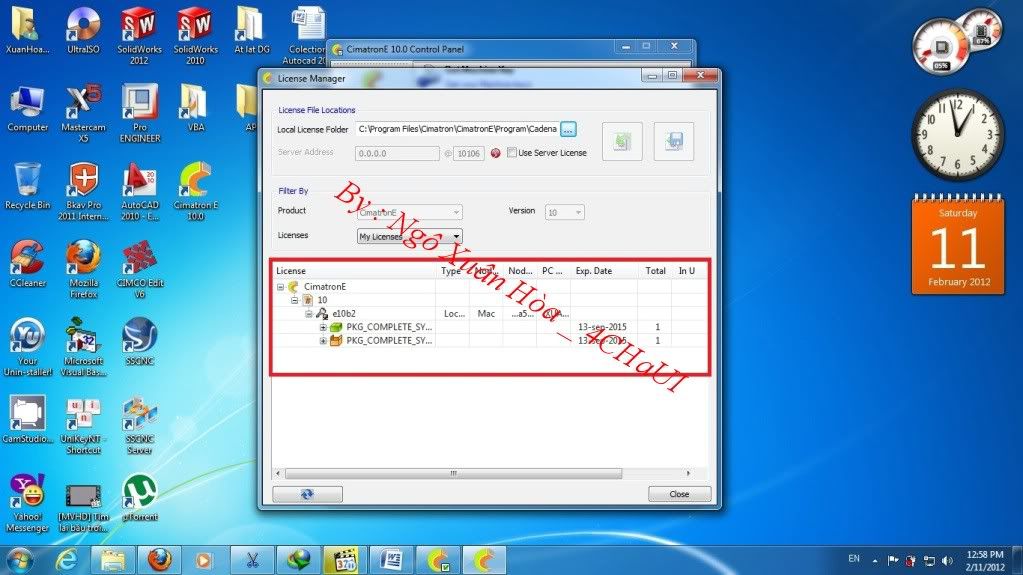This screenshot has width=1023, height=575.
Task: Enable the Use Server License checkbox
Action: coord(512,153)
